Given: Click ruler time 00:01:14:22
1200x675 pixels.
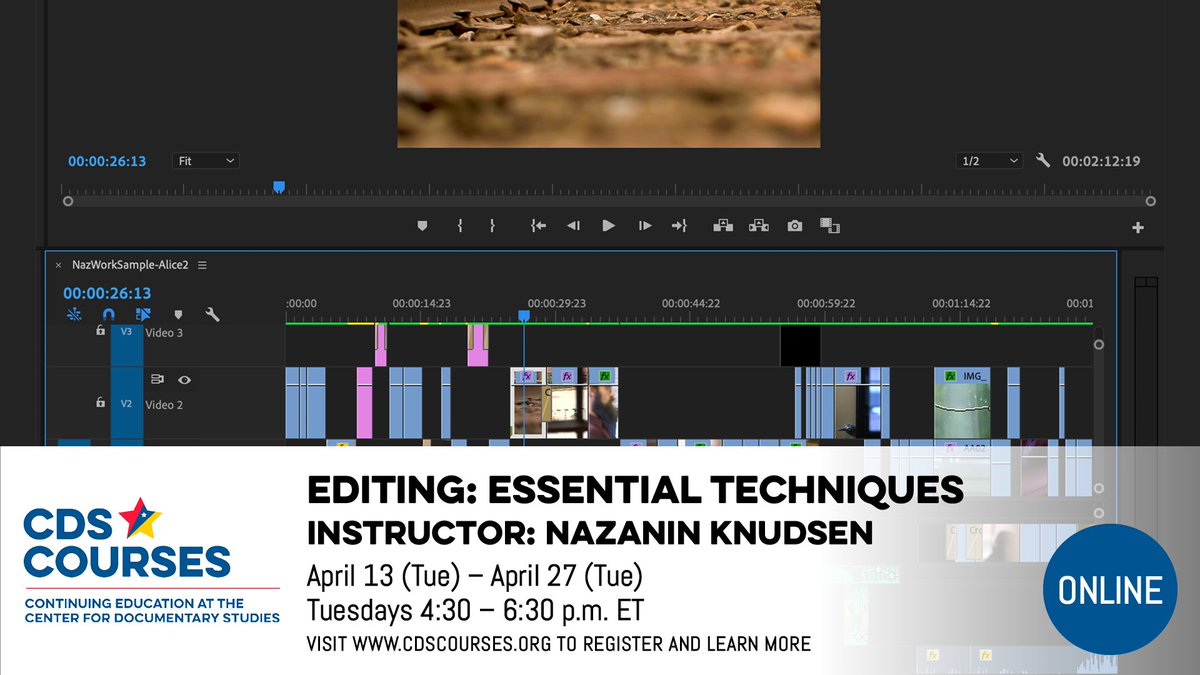Looking at the screenshot, I should click(961, 303).
